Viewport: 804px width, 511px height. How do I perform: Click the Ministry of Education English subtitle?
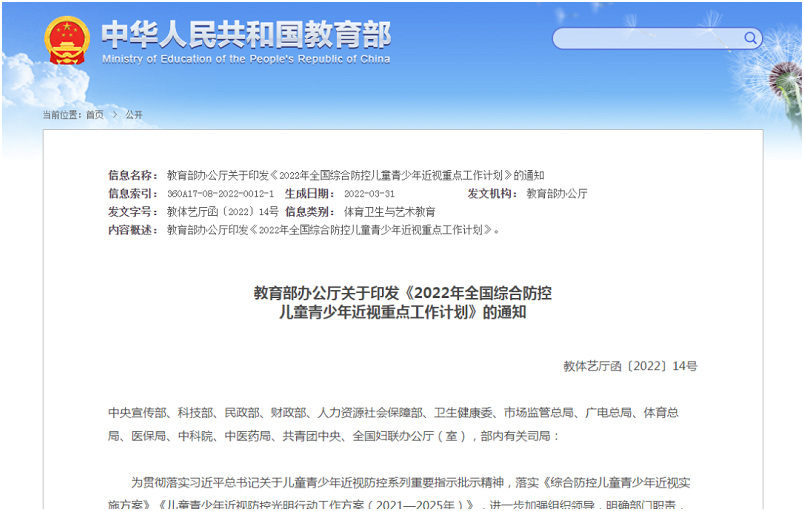246,59
